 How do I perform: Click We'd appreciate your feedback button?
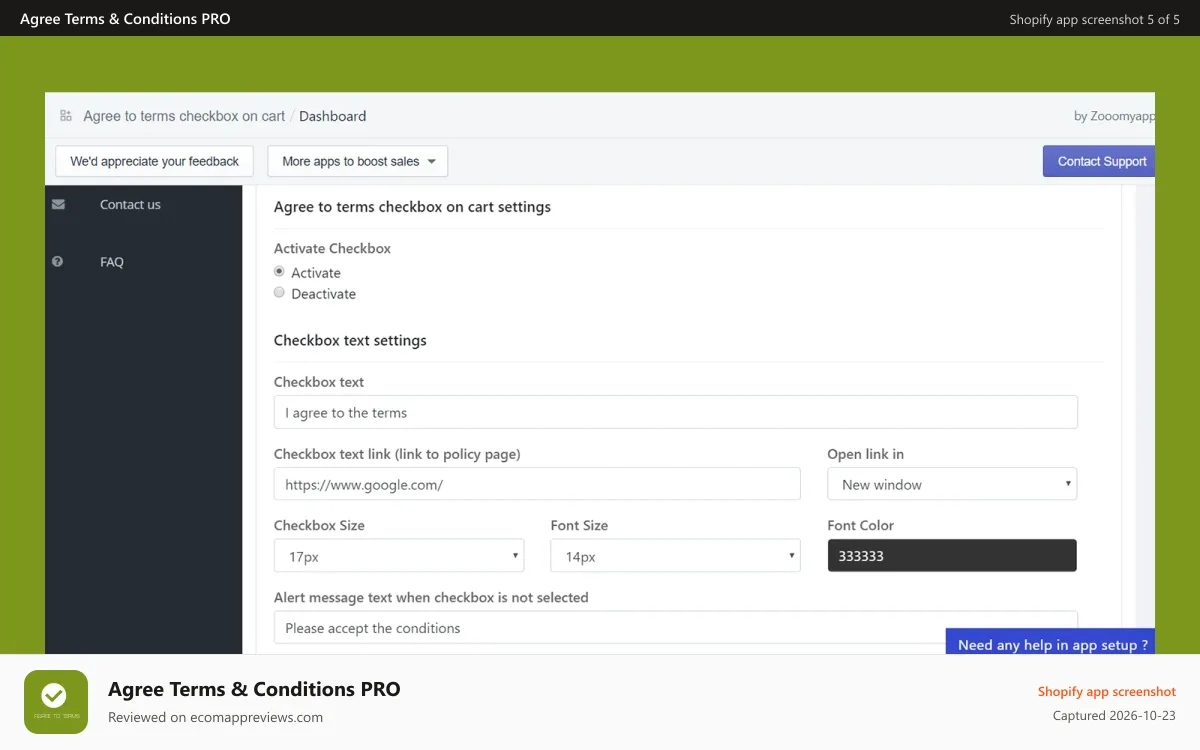pos(155,161)
